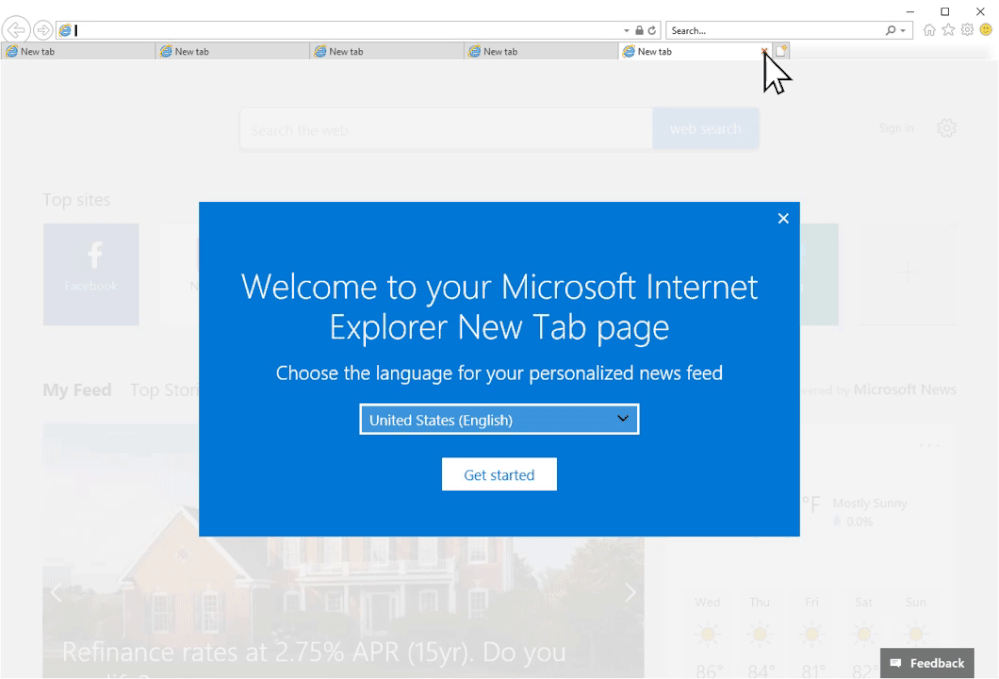Click the browser Back arrow button
This screenshot has height=679, width=999.
click(16, 29)
